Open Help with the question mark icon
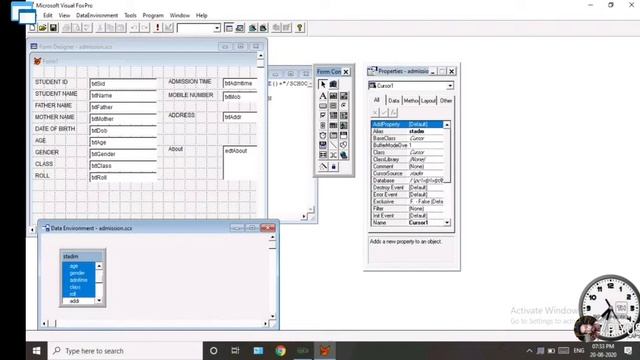 click(300, 28)
